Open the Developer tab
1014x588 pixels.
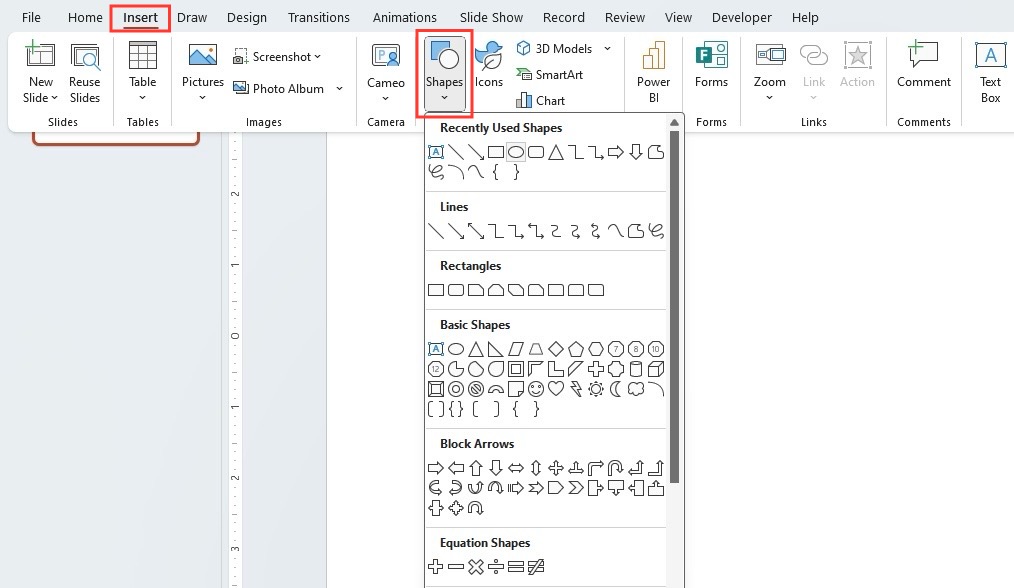tap(741, 17)
